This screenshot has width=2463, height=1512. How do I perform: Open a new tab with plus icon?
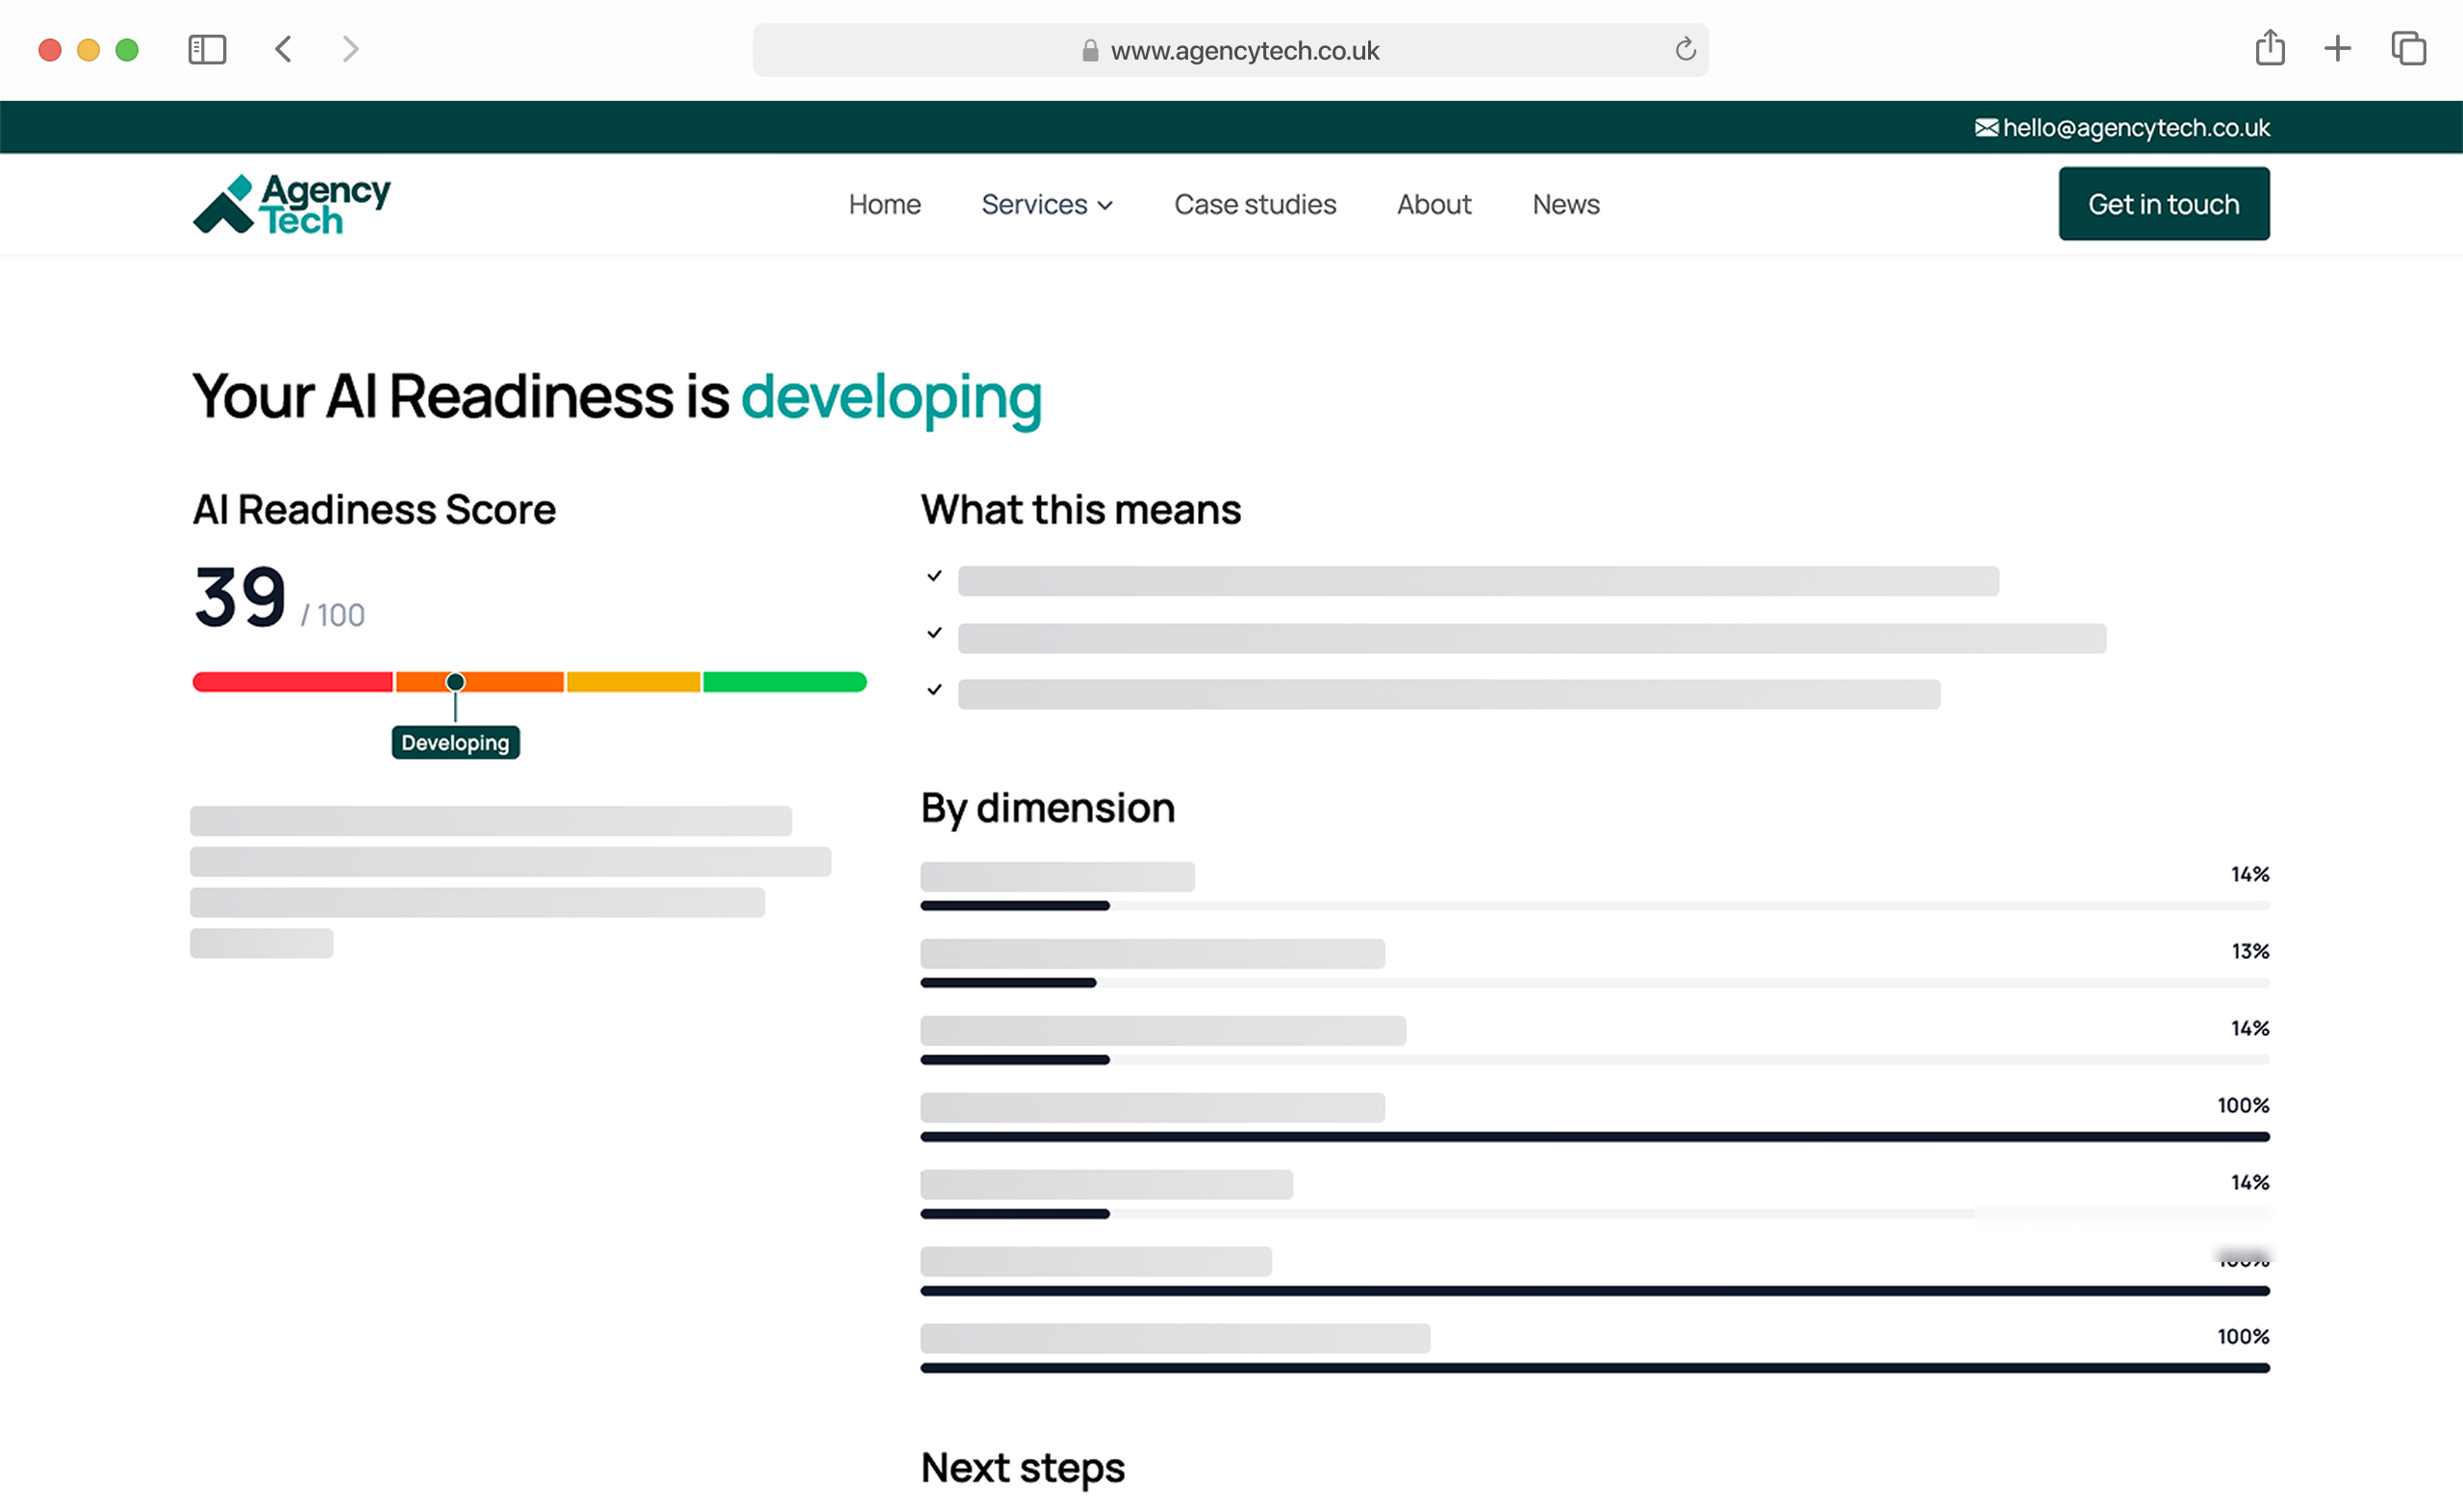coord(2337,48)
